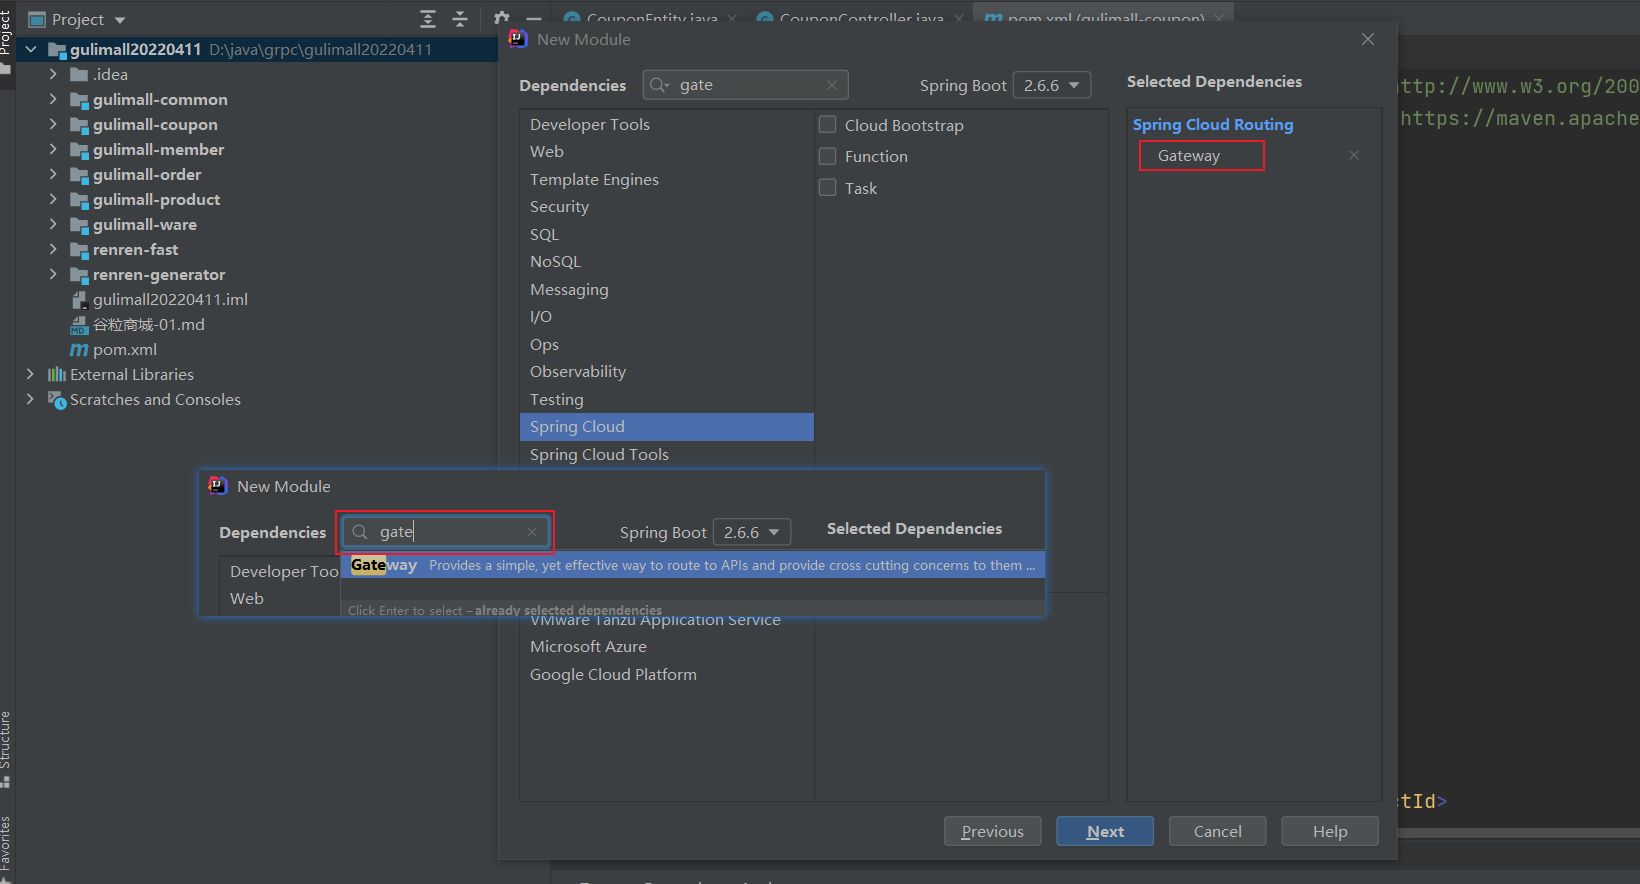The width and height of the screenshot is (1640, 884).
Task: Expand the gulimall-order module
Action: (x=53, y=174)
